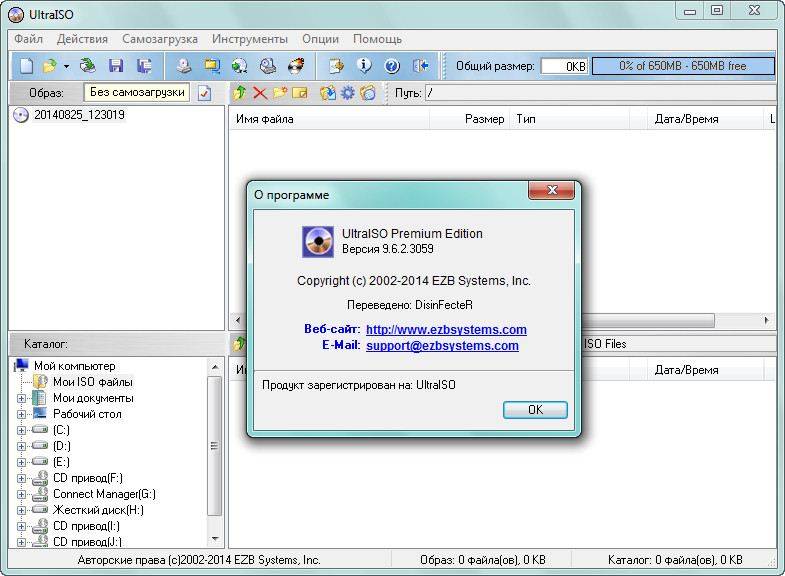Click the Rename icon in image toolbar

[x=299, y=93]
